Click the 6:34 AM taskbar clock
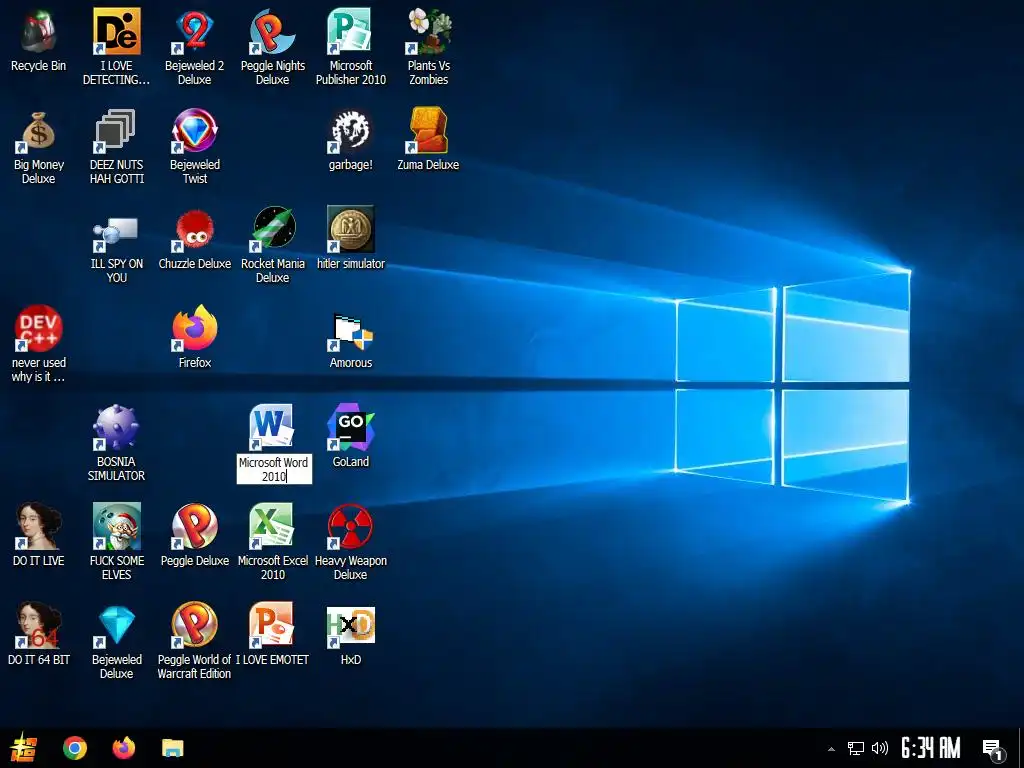 [x=931, y=748]
